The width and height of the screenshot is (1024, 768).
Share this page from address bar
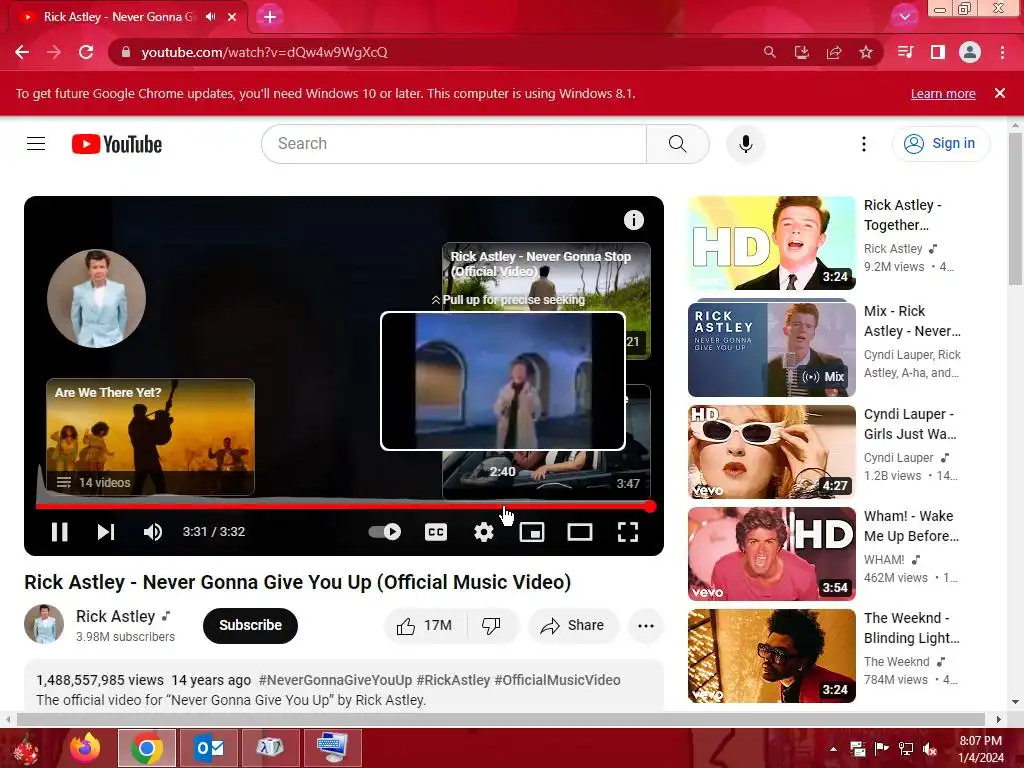pyautogui.click(x=833, y=52)
